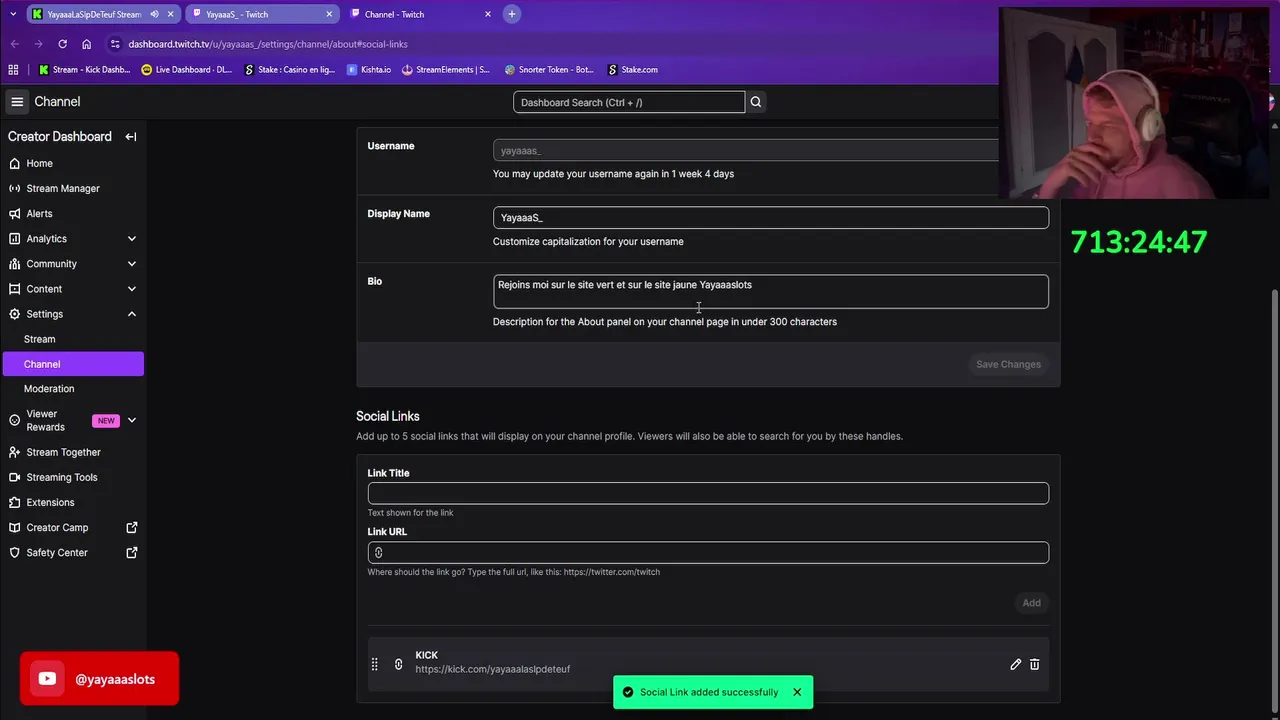The width and height of the screenshot is (1280, 720).
Task: Dismiss the Social Link added notification
Action: click(797, 692)
